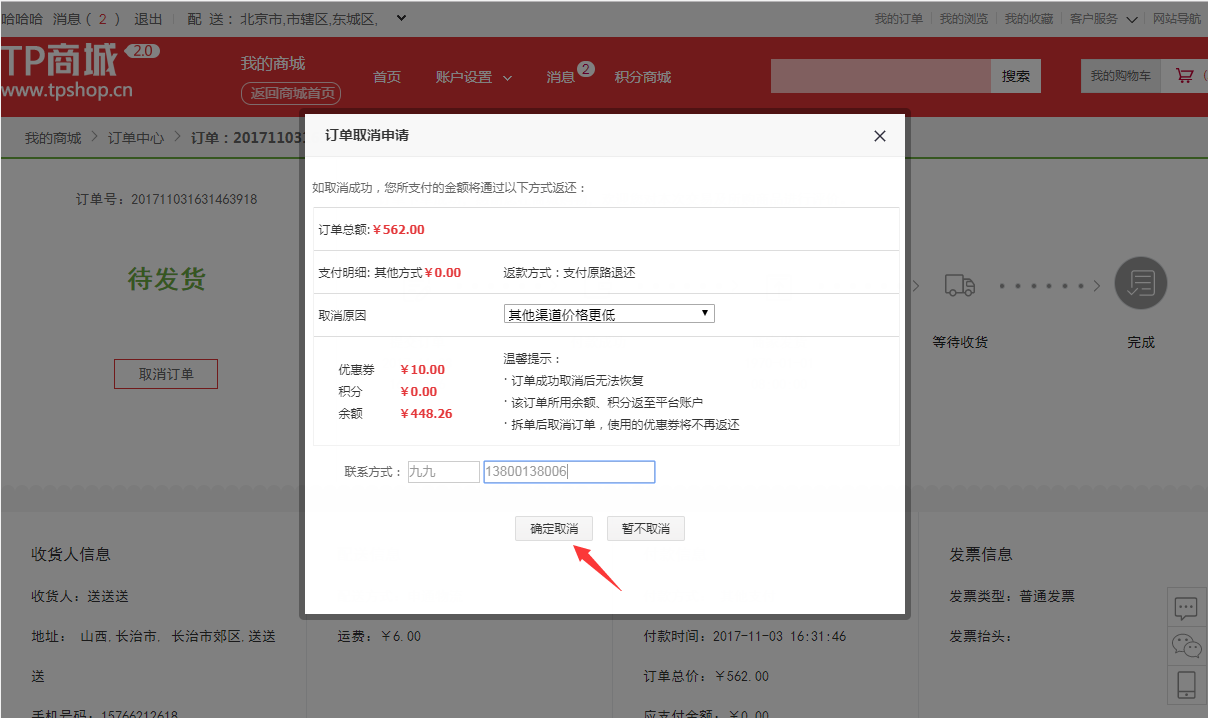Click the 搜索 search button
Image resolution: width=1208 pixels, height=718 pixels.
1016,75
